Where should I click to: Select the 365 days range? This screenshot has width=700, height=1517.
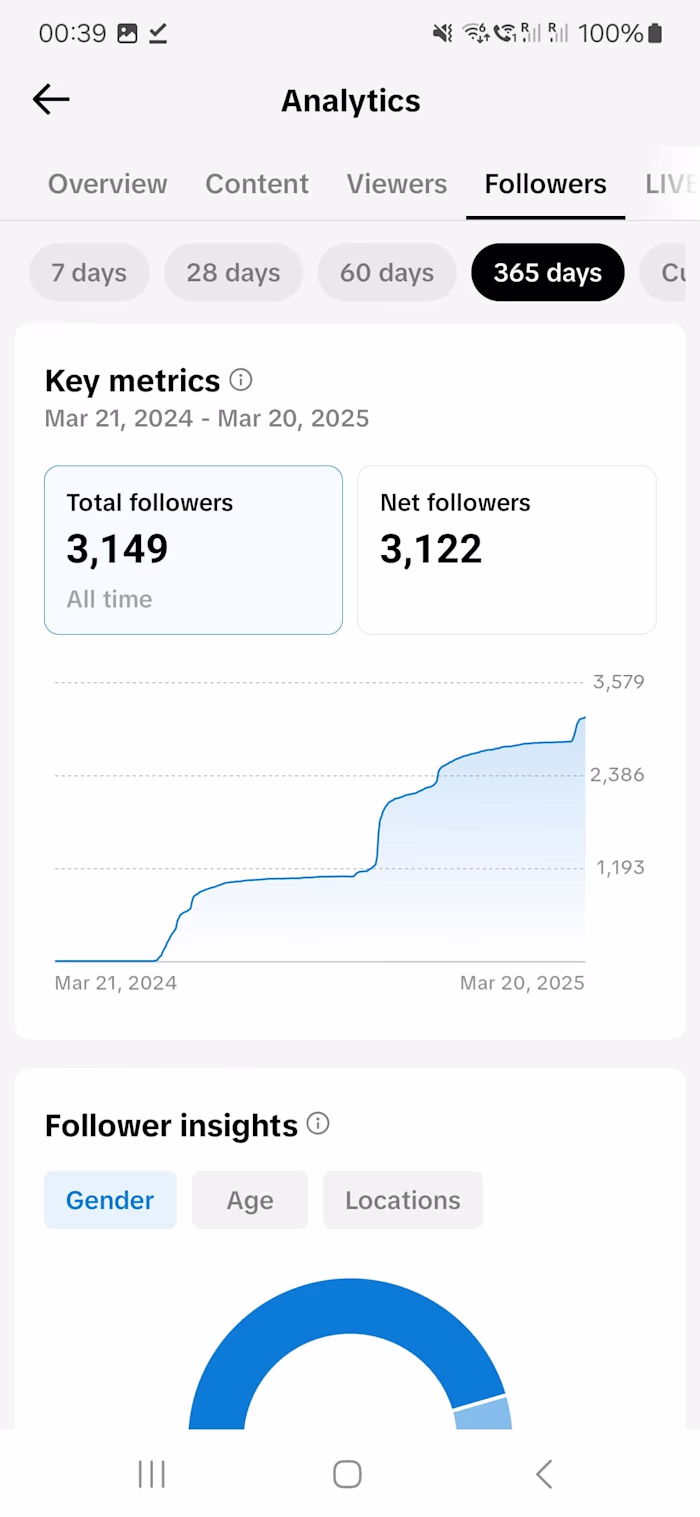click(548, 272)
